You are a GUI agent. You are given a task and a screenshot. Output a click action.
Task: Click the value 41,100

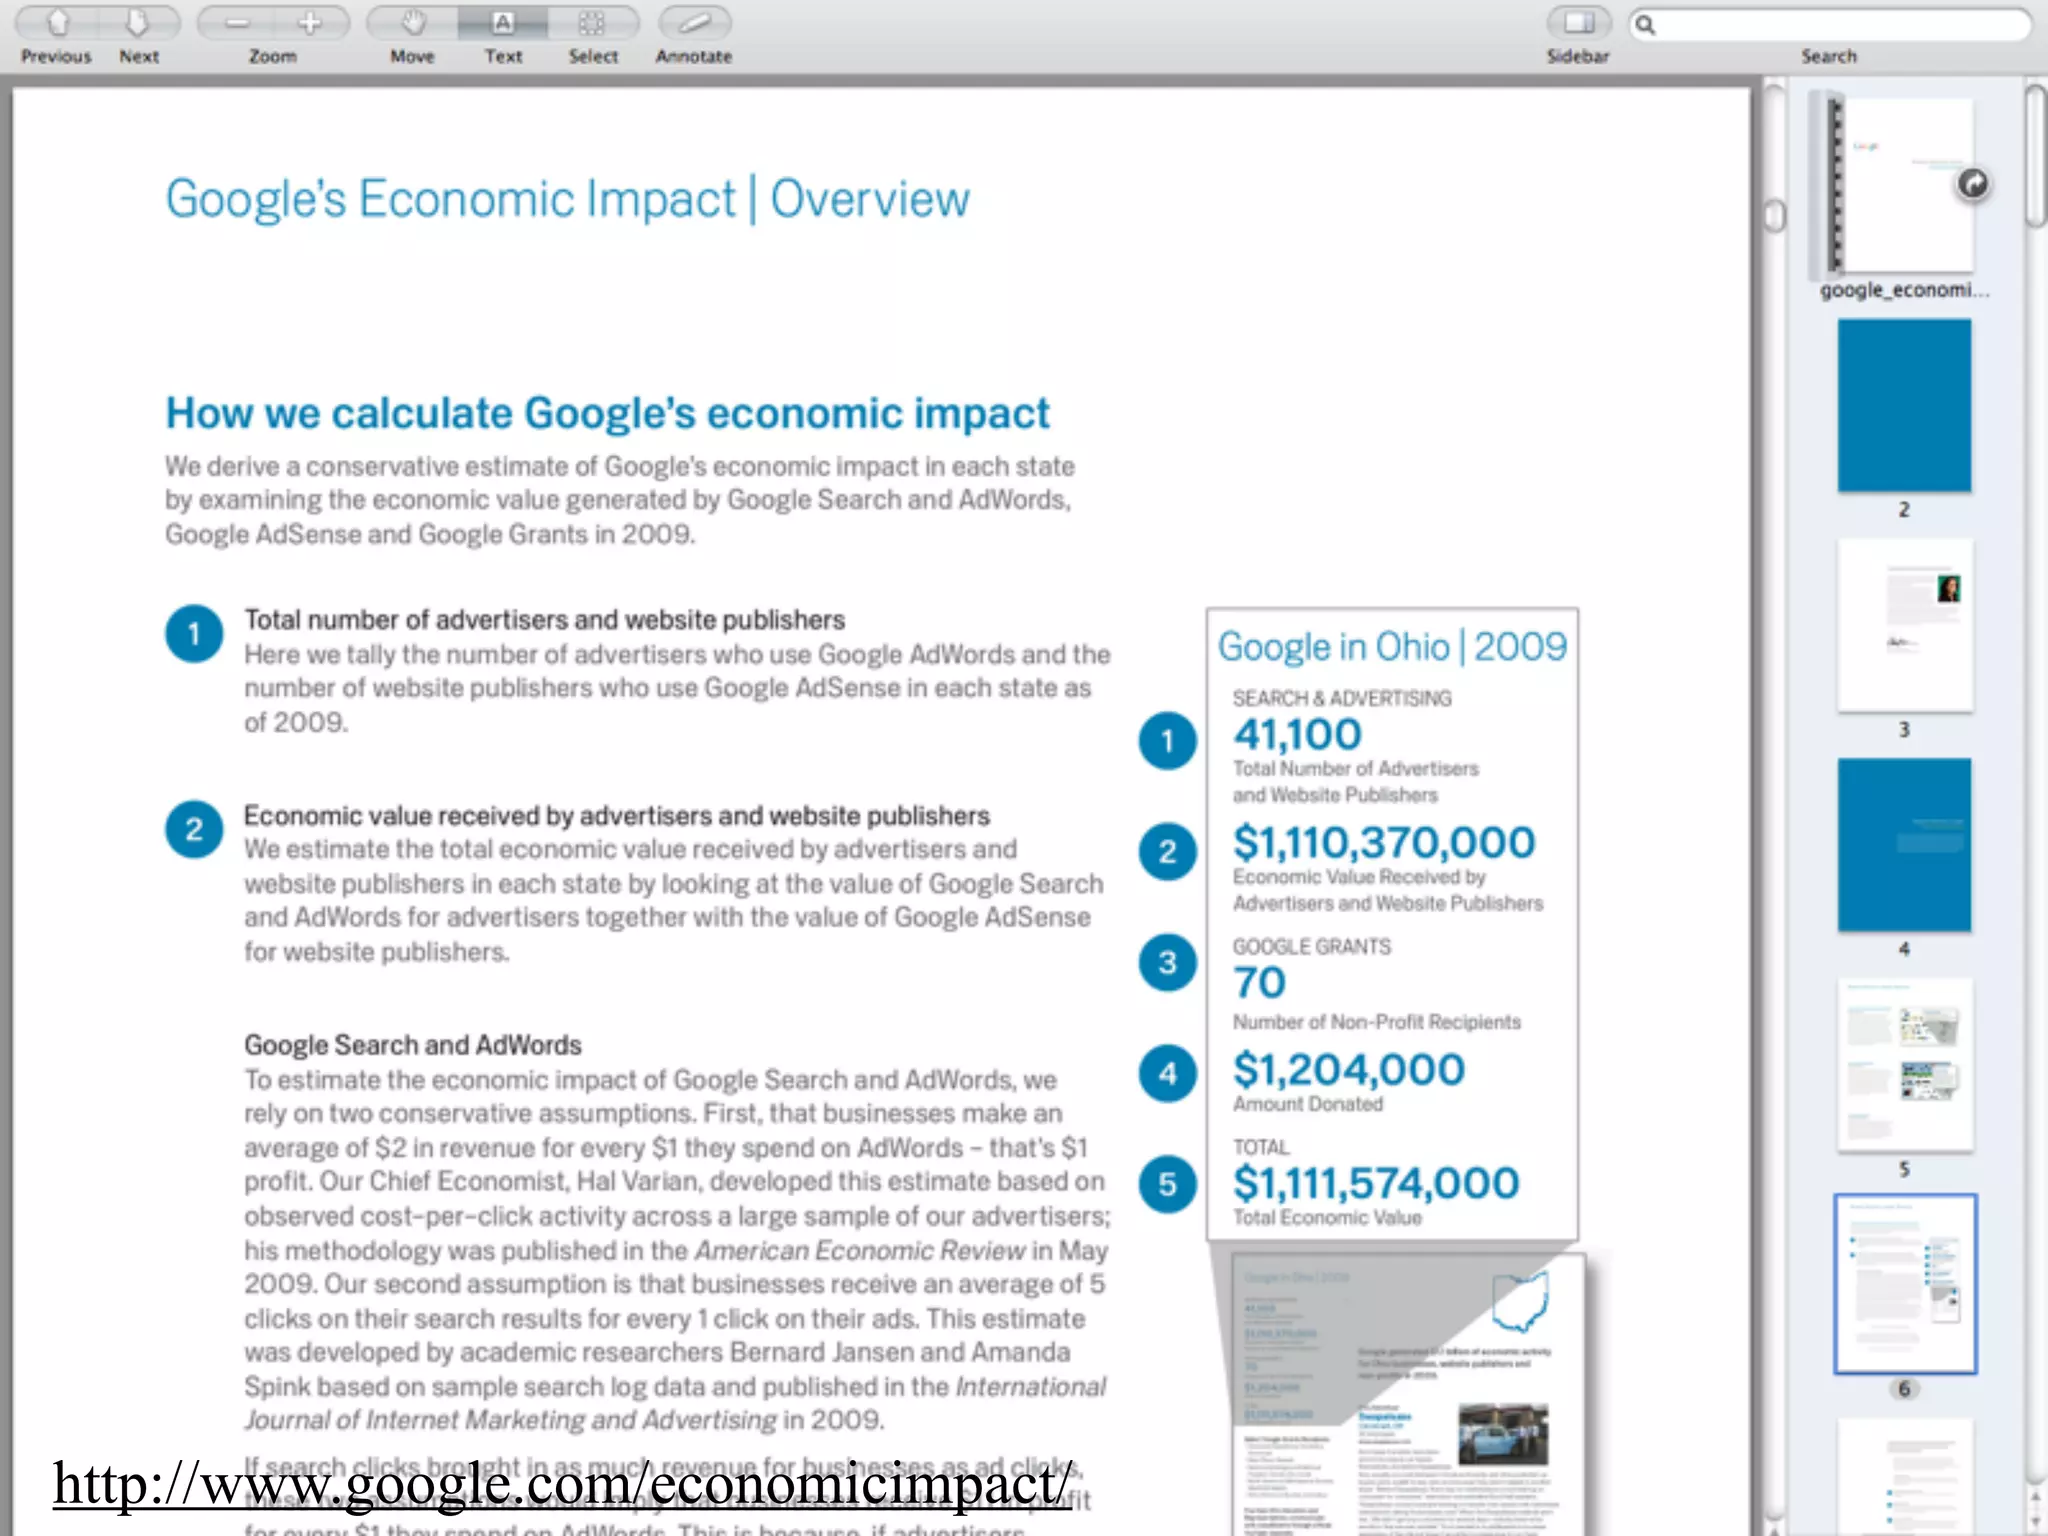1296,735
